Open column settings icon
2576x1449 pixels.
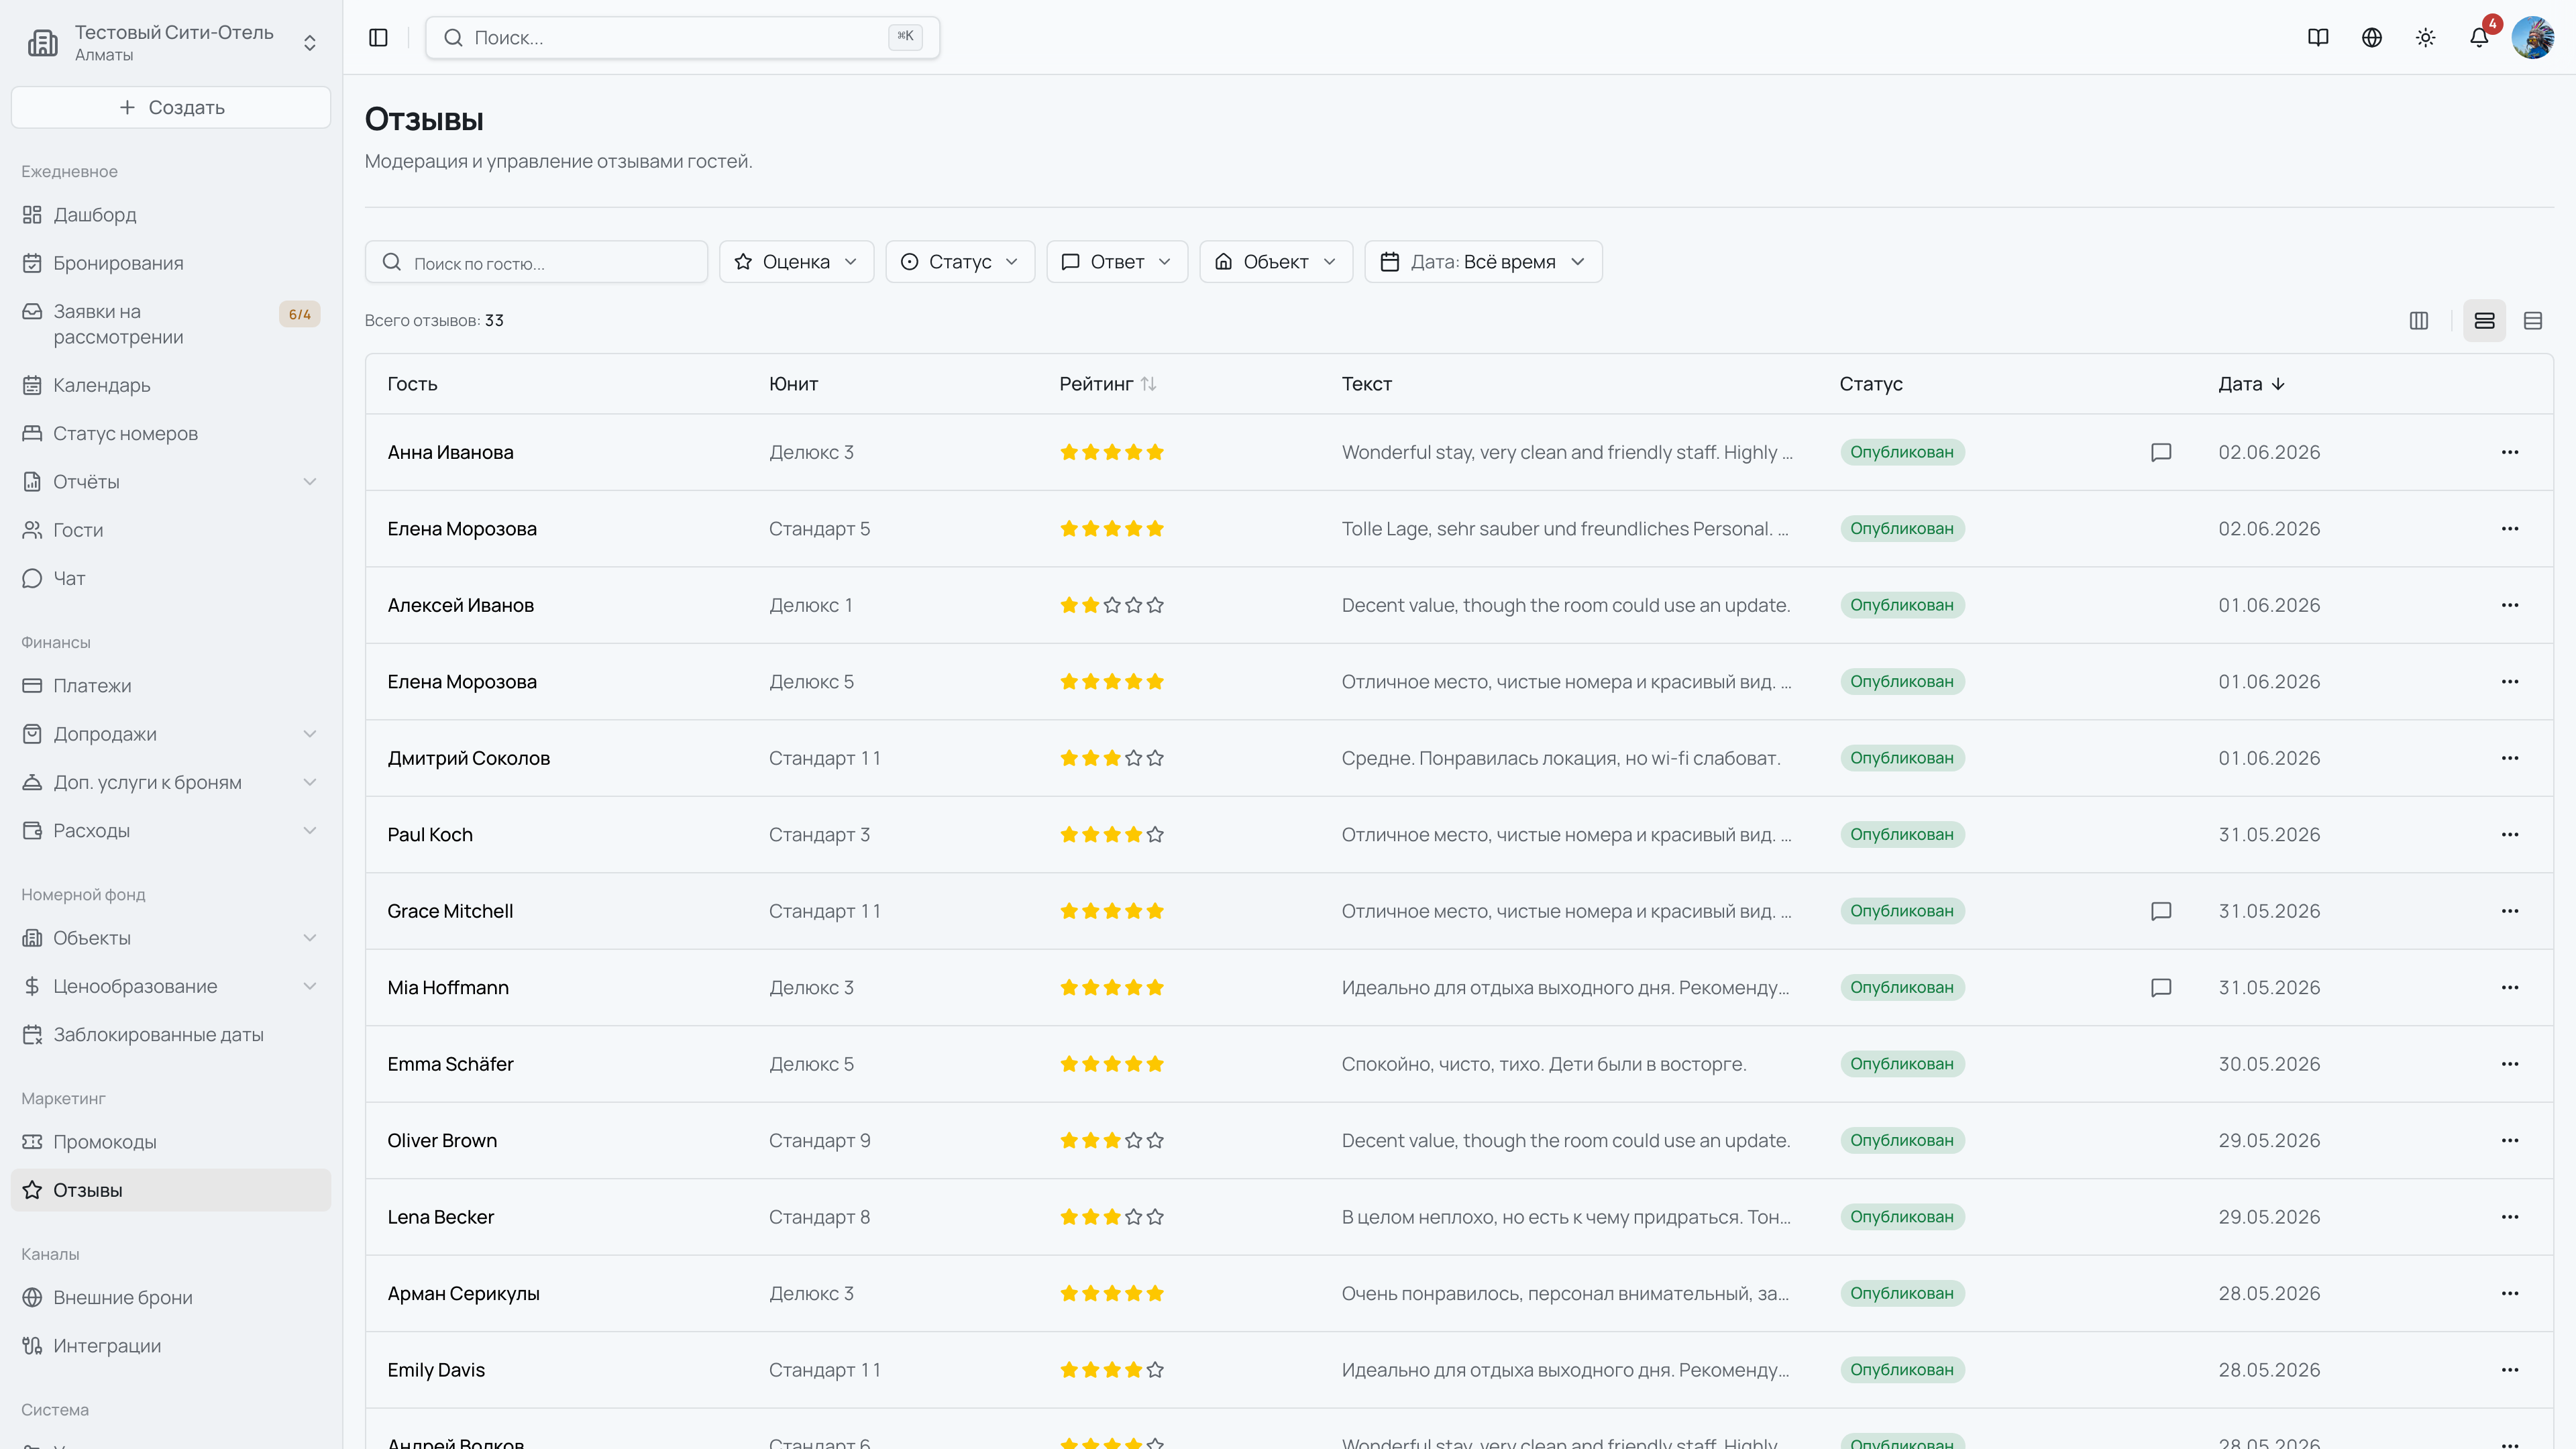[x=2419, y=320]
